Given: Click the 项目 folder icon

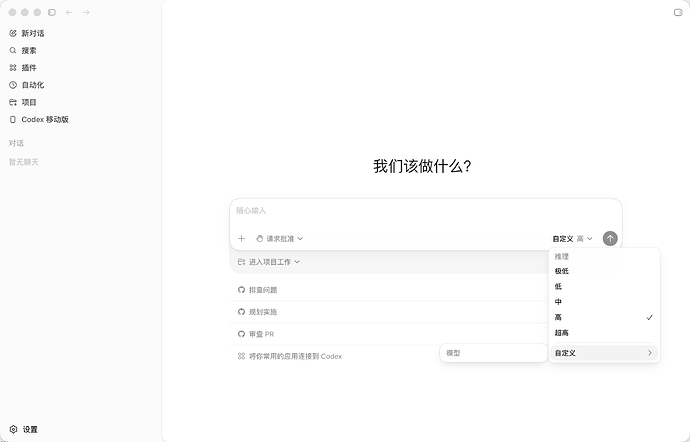Looking at the screenshot, I should (x=13, y=102).
